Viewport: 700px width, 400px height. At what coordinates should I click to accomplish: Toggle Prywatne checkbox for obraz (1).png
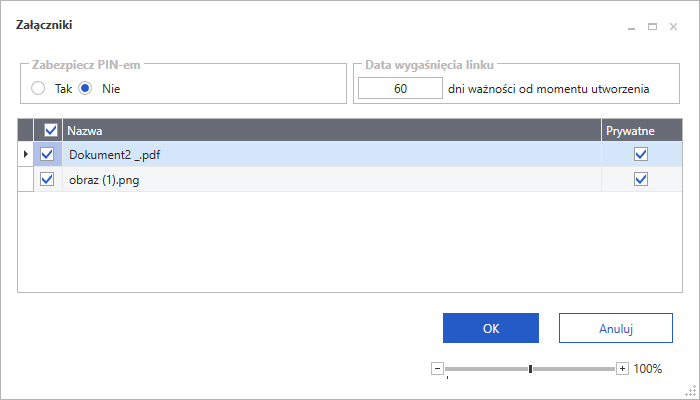click(641, 179)
